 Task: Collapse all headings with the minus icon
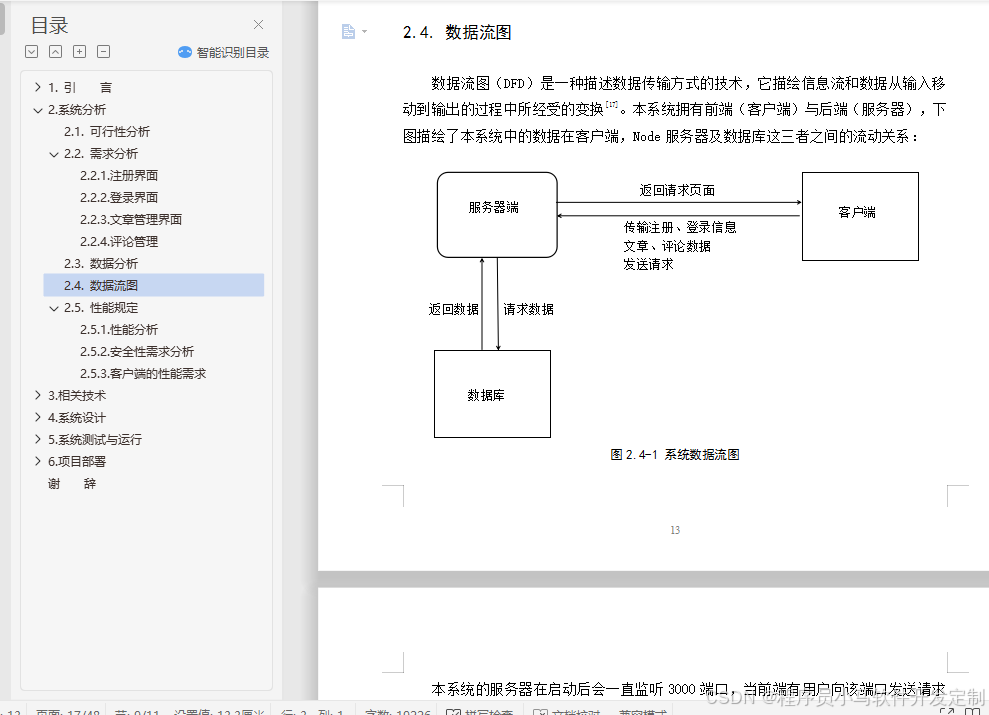[x=104, y=51]
